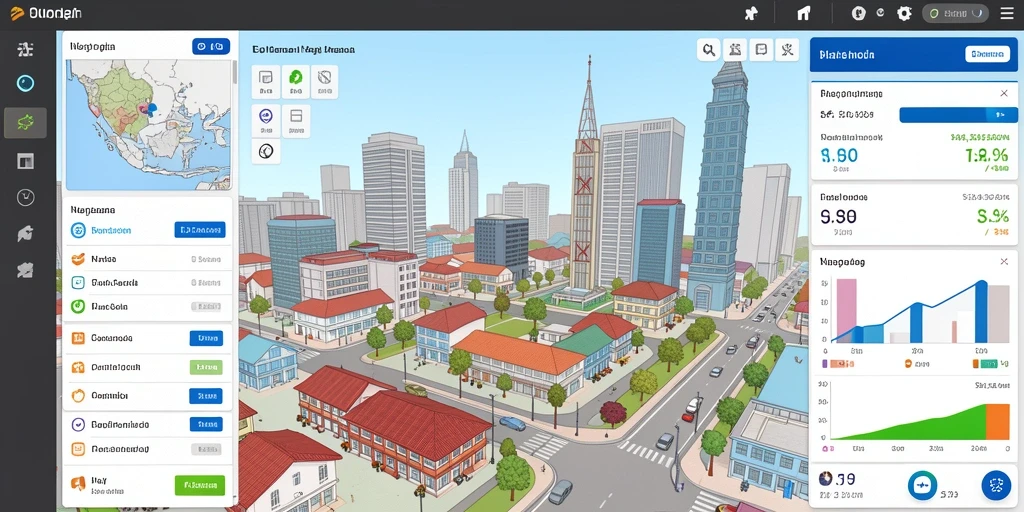Screen dimensions: 1024x512
Task: Collapse the bar chart card using its X
Action: pyautogui.click(x=1004, y=261)
